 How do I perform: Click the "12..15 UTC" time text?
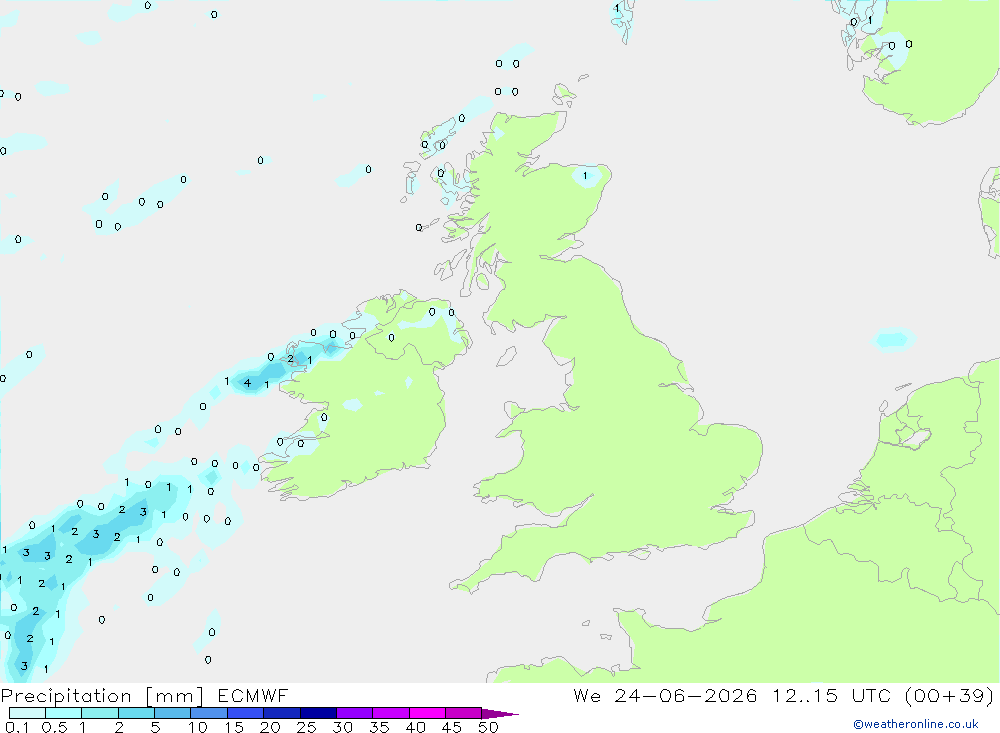[x=832, y=696]
